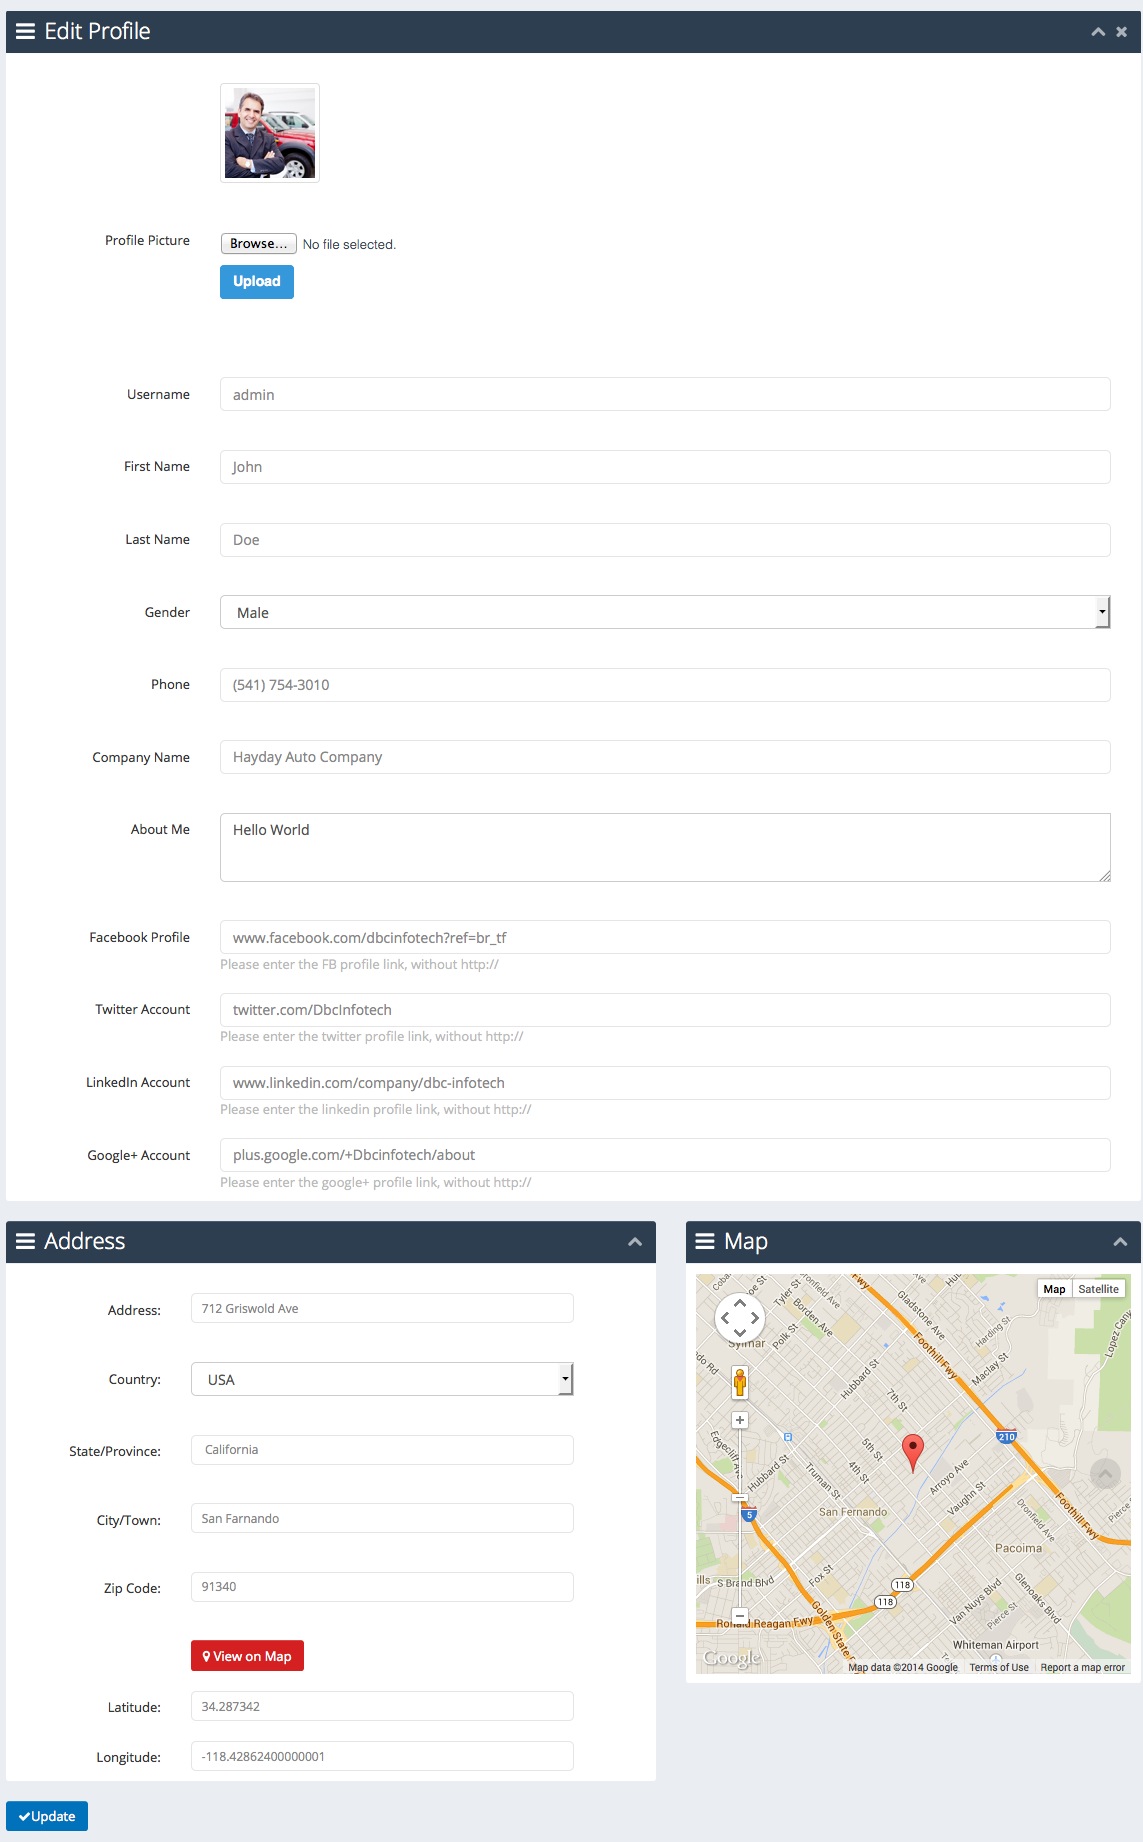Click the About Me resize handle
Screen dimensions: 1143x1842
(1104, 876)
